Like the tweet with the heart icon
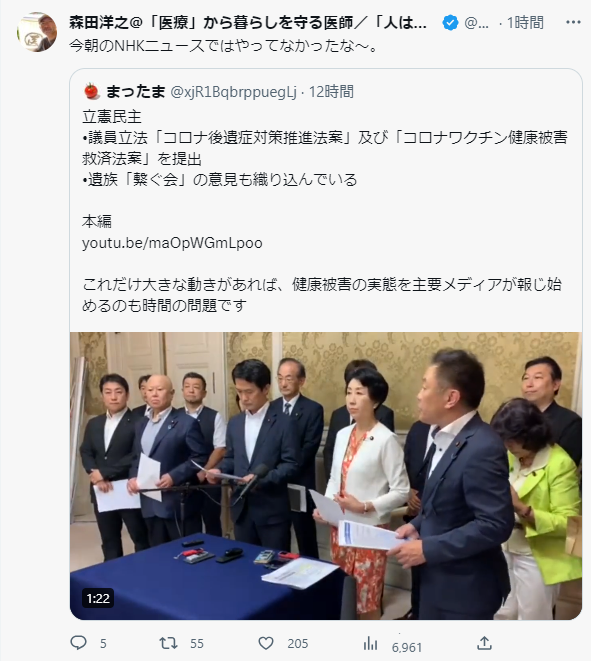Image resolution: width=591 pixels, height=661 pixels. point(266,643)
